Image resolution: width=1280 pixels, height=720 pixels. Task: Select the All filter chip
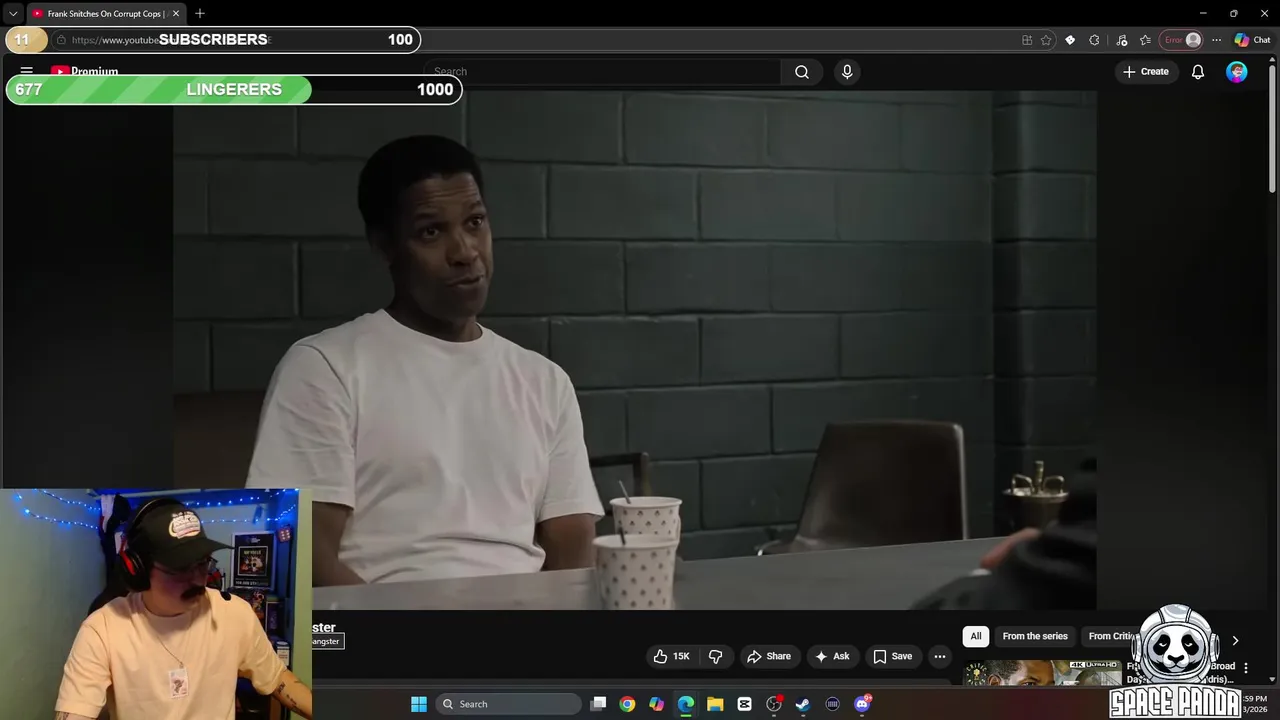click(976, 636)
